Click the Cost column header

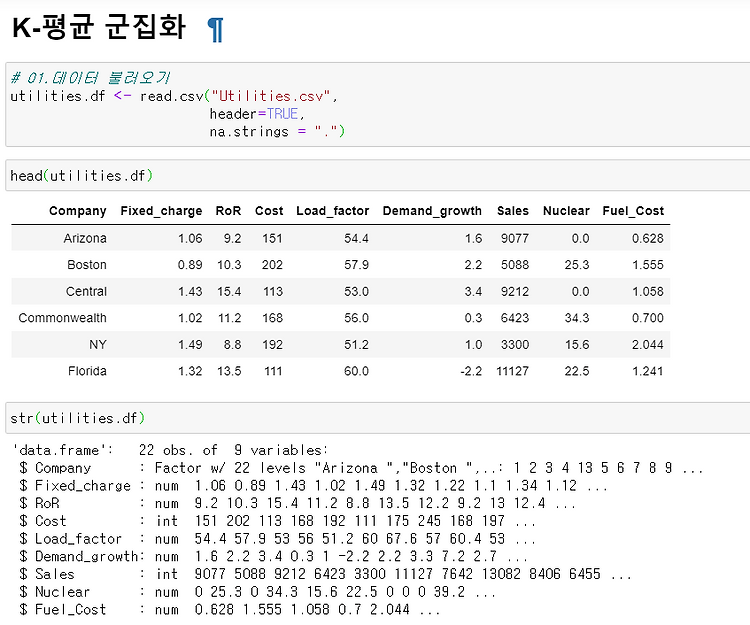coord(269,211)
